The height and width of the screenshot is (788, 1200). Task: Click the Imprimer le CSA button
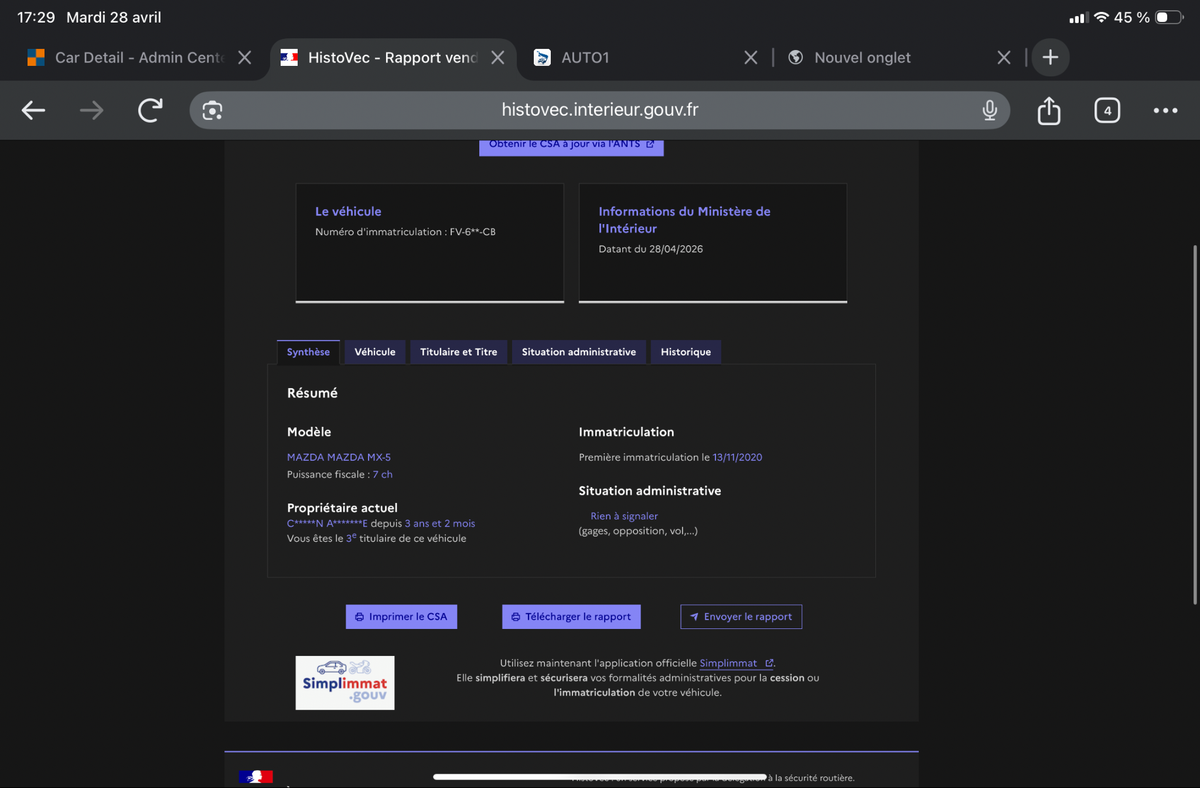tap(401, 617)
